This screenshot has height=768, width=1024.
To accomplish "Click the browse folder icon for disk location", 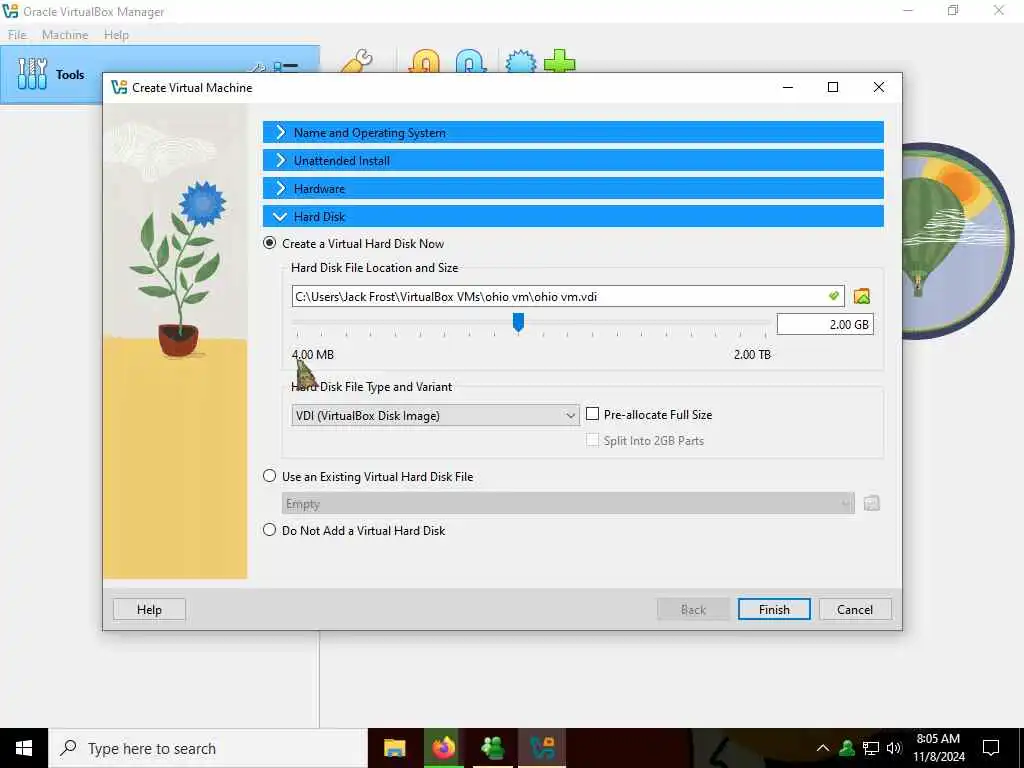I will pyautogui.click(x=861, y=296).
